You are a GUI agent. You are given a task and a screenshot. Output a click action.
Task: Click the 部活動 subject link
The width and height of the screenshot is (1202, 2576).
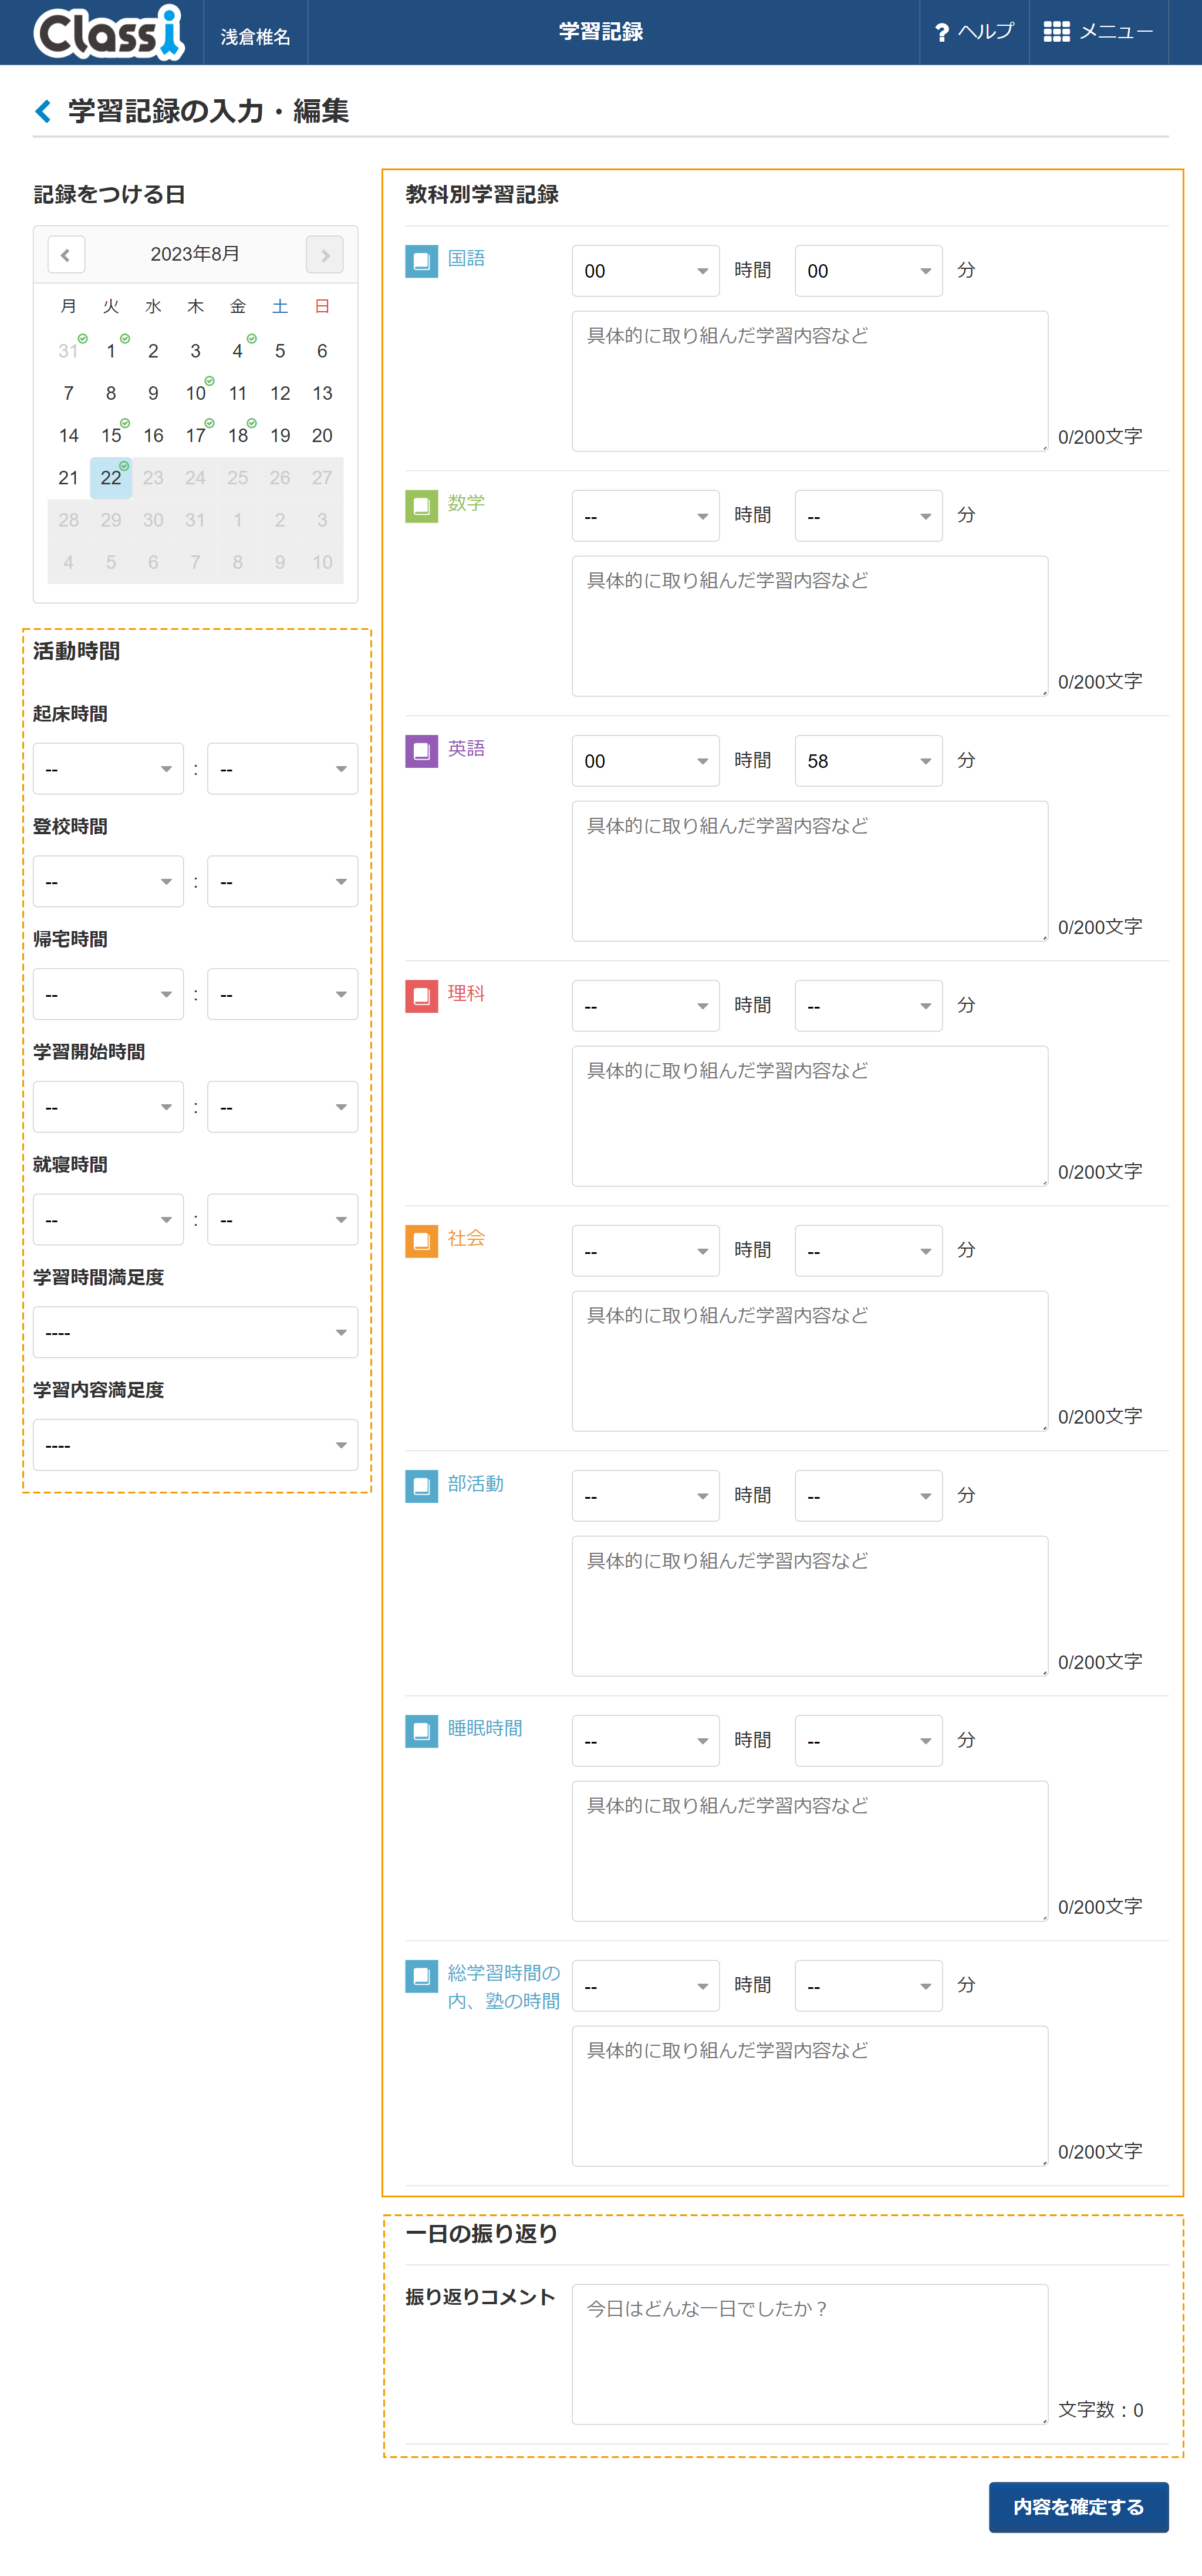pos(476,1483)
